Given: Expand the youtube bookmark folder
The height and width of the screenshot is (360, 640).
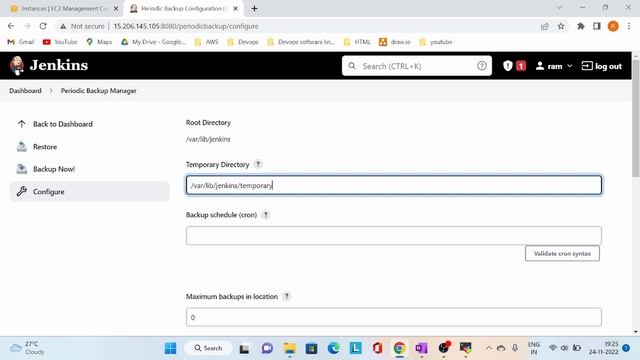Looking at the screenshot, I should [x=436, y=42].
